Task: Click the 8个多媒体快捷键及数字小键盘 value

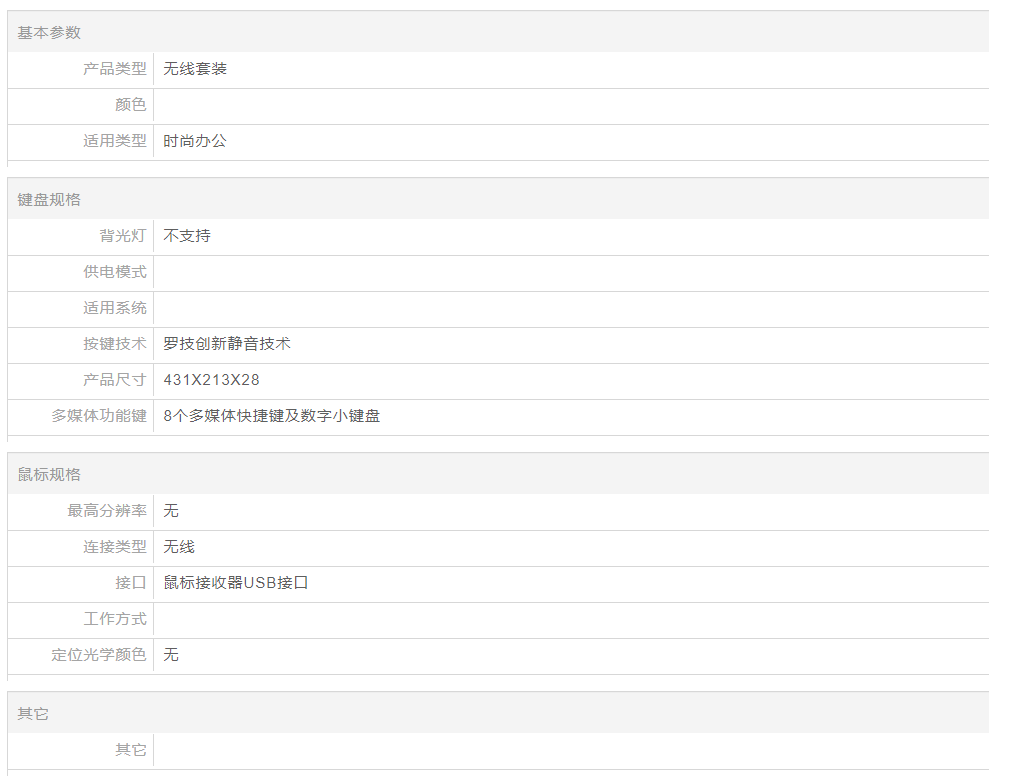Action: click(x=271, y=416)
